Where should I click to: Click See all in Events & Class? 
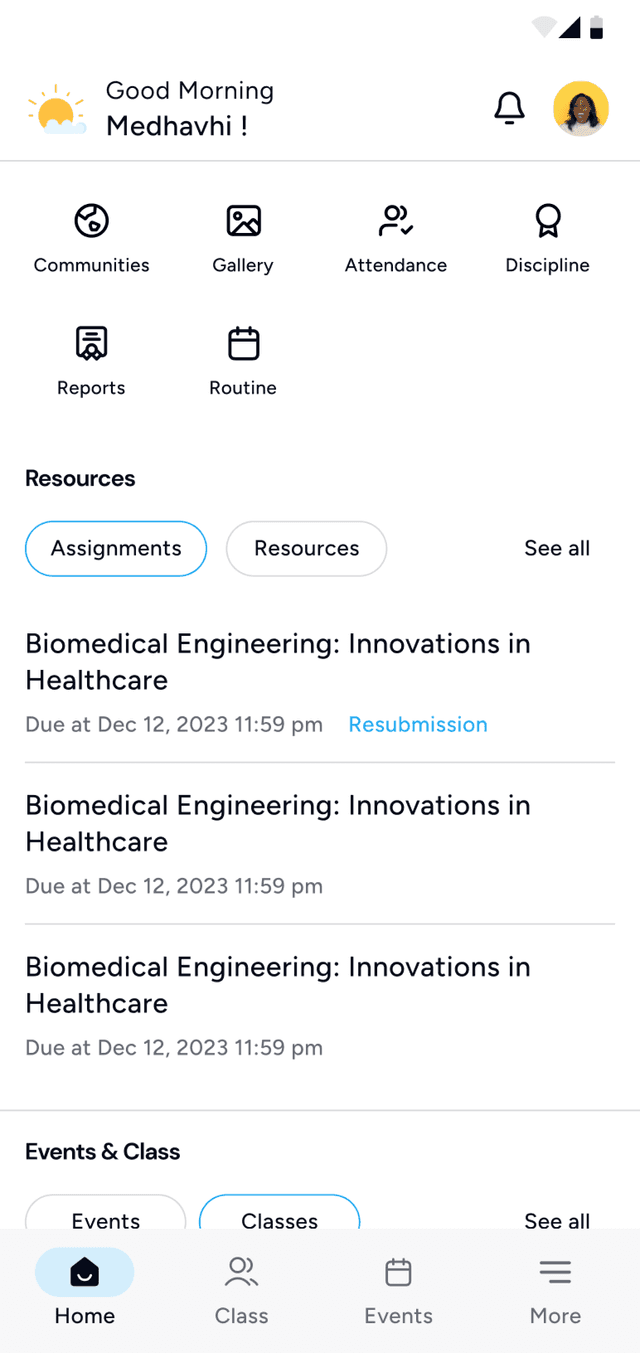557,1220
